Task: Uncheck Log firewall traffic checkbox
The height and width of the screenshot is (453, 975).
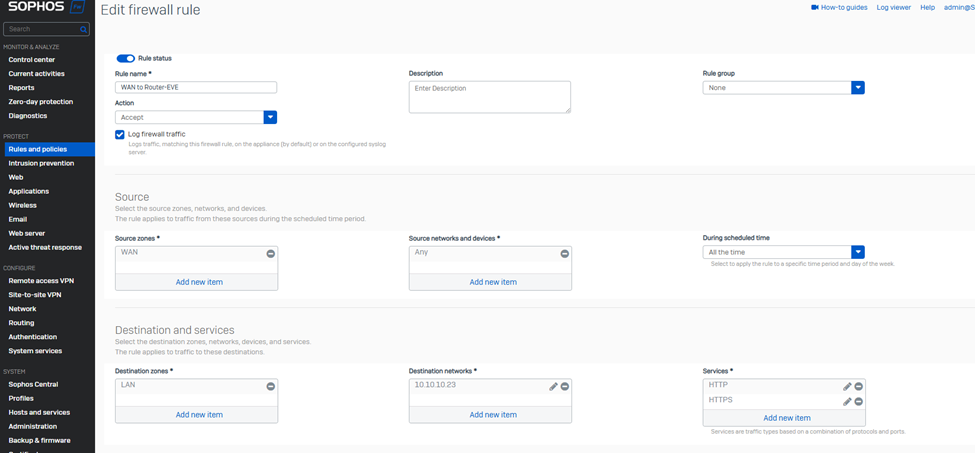Action: click(x=120, y=134)
